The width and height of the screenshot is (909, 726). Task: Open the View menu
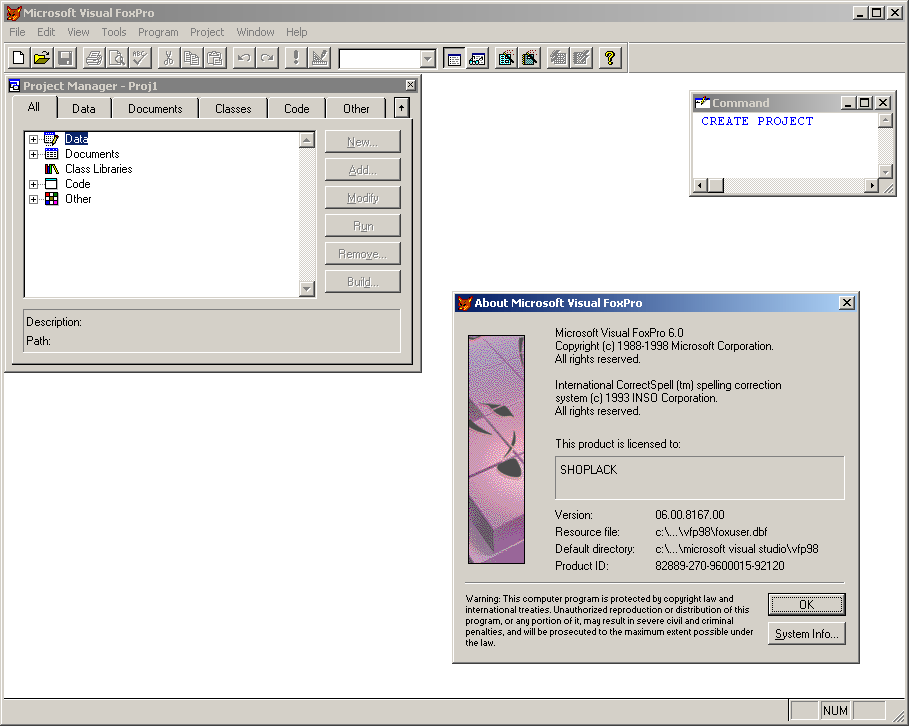point(78,32)
